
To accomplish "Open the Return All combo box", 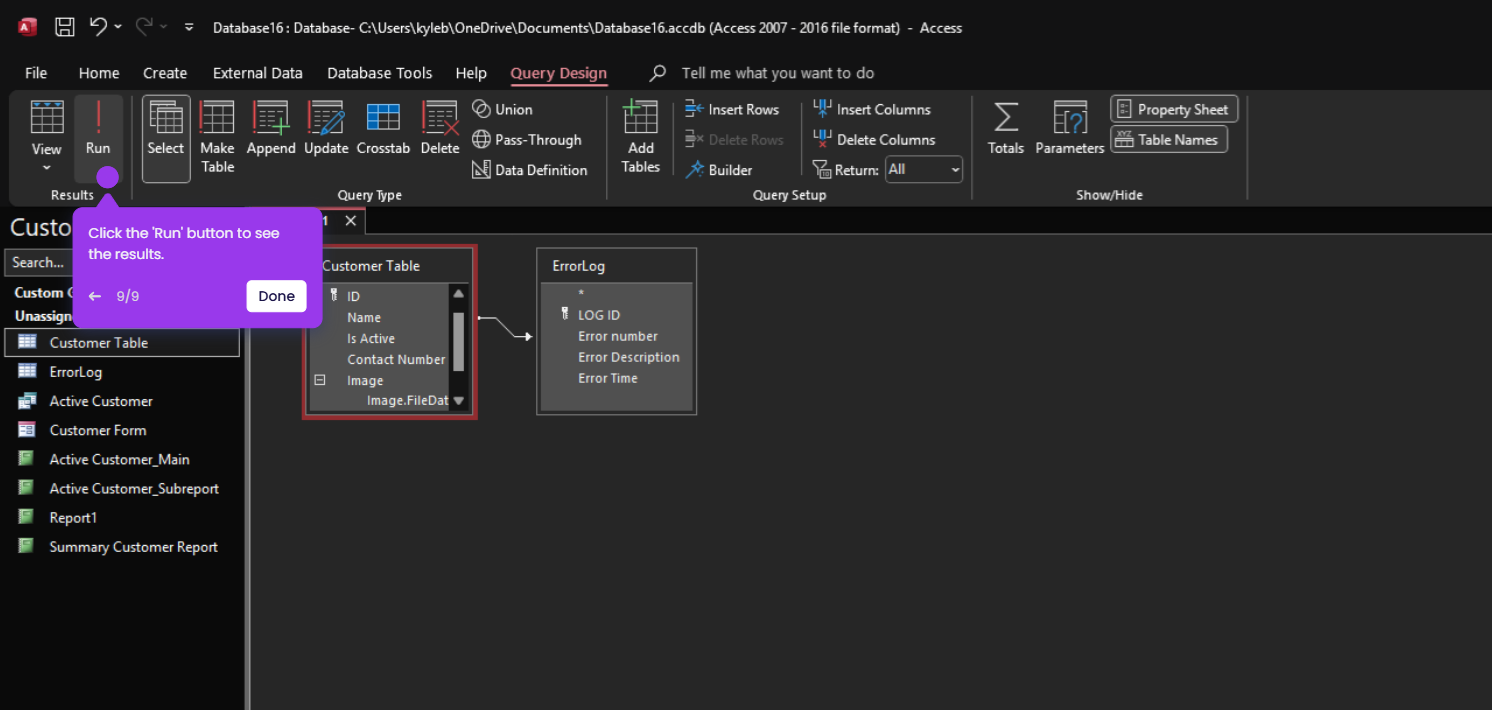I will pos(924,170).
